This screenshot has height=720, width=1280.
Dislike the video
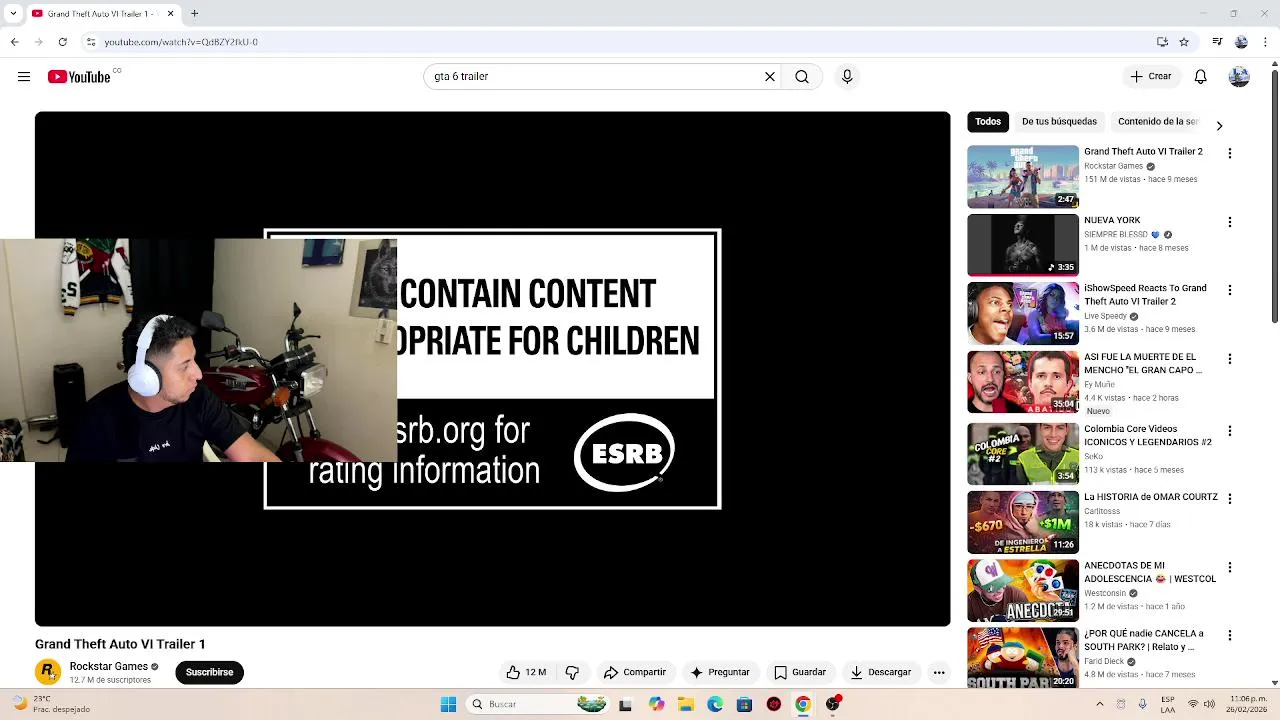point(573,672)
